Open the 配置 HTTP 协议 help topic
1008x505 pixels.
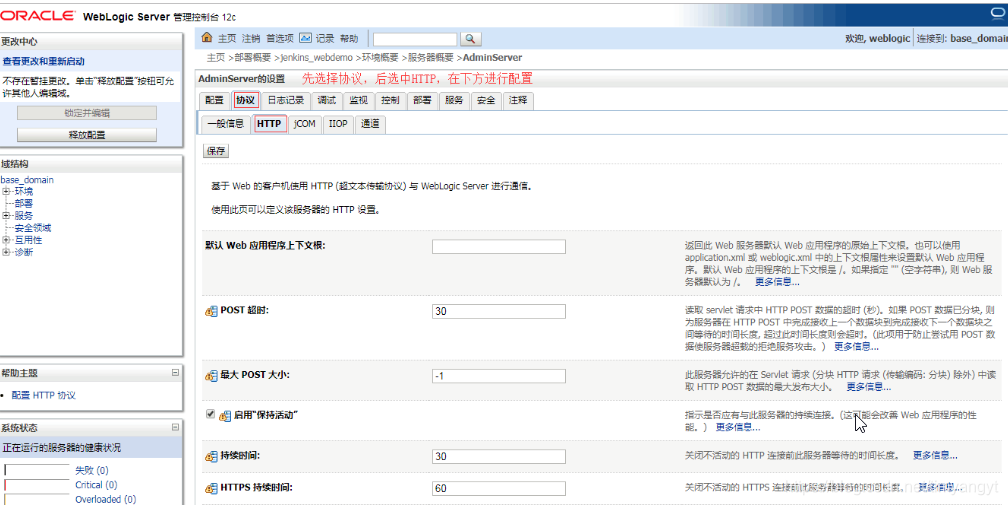(44, 396)
